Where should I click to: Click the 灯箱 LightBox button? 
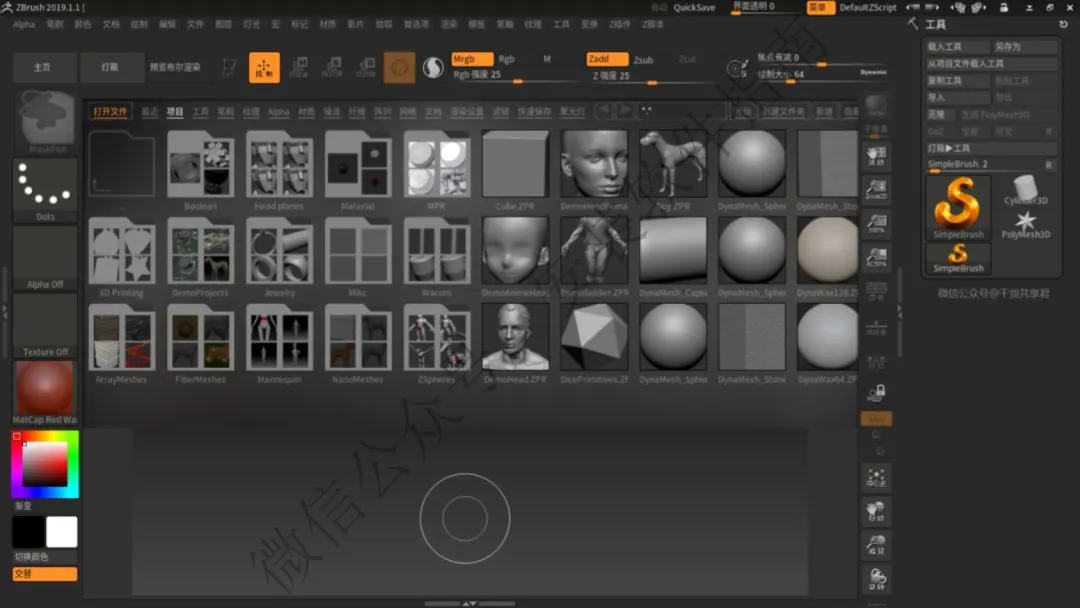(110, 67)
